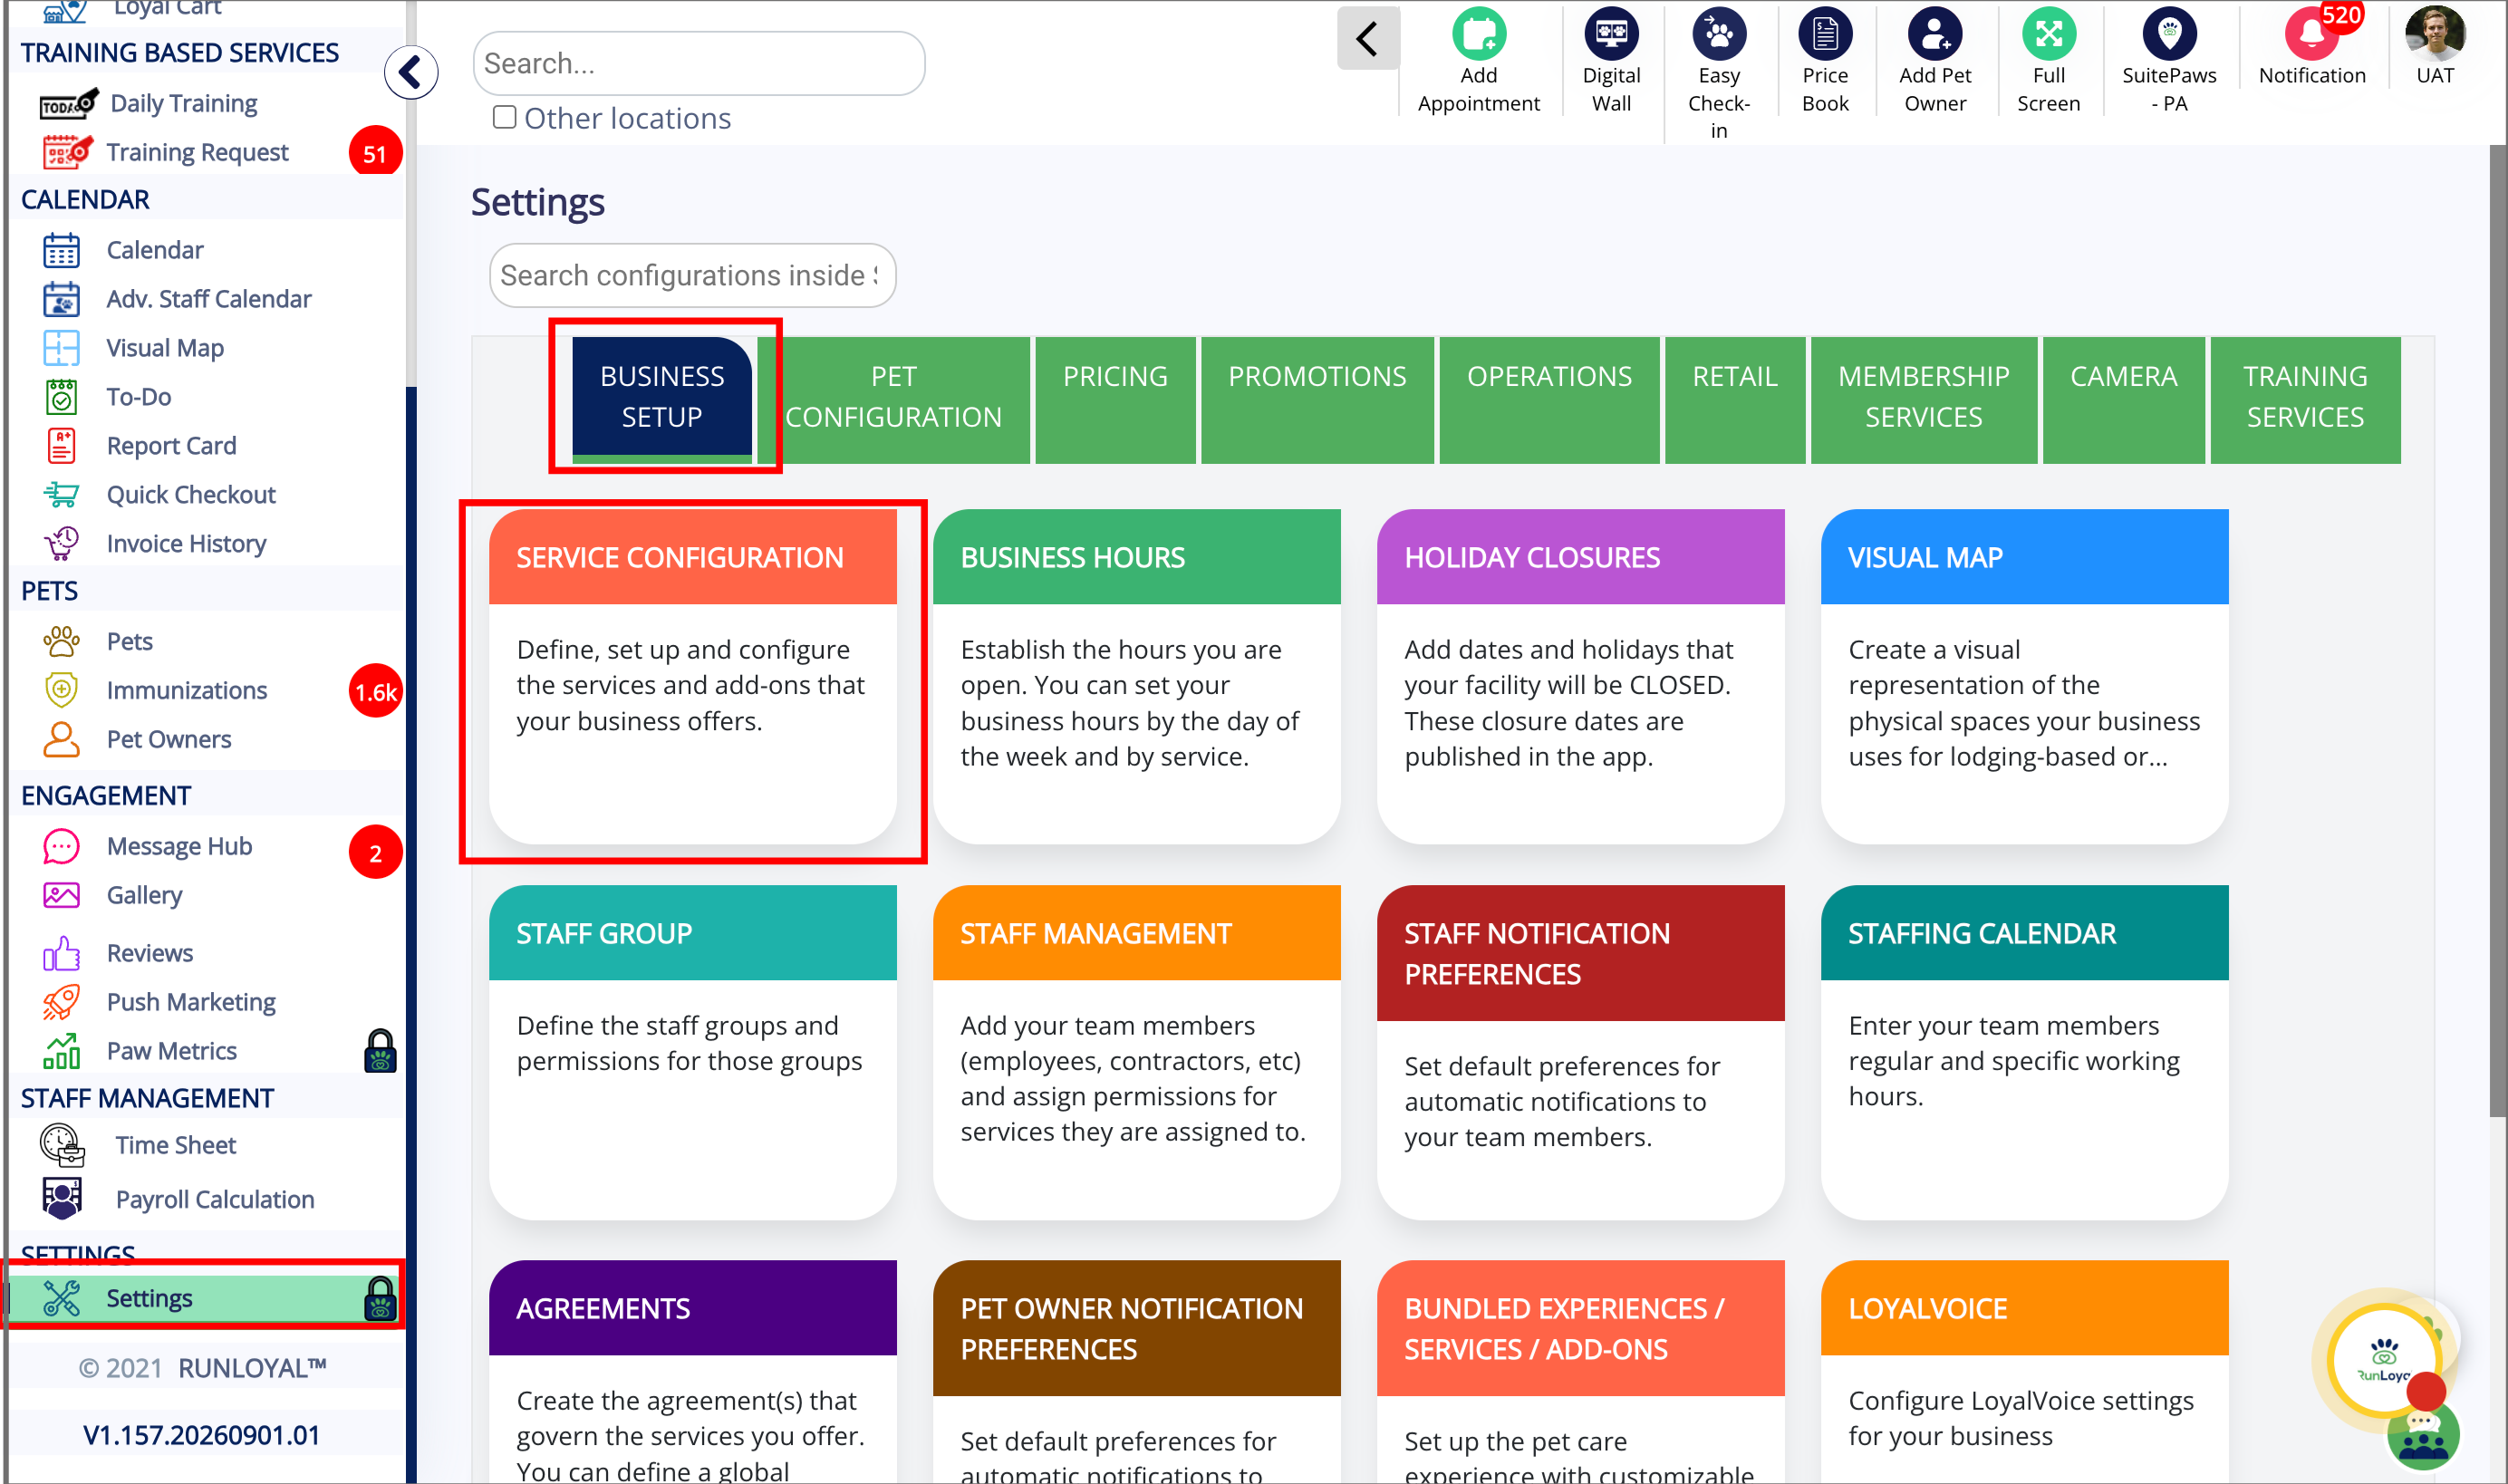Open the Business Hours card
Screen dimensions: 2508x1484
pos(1136,676)
